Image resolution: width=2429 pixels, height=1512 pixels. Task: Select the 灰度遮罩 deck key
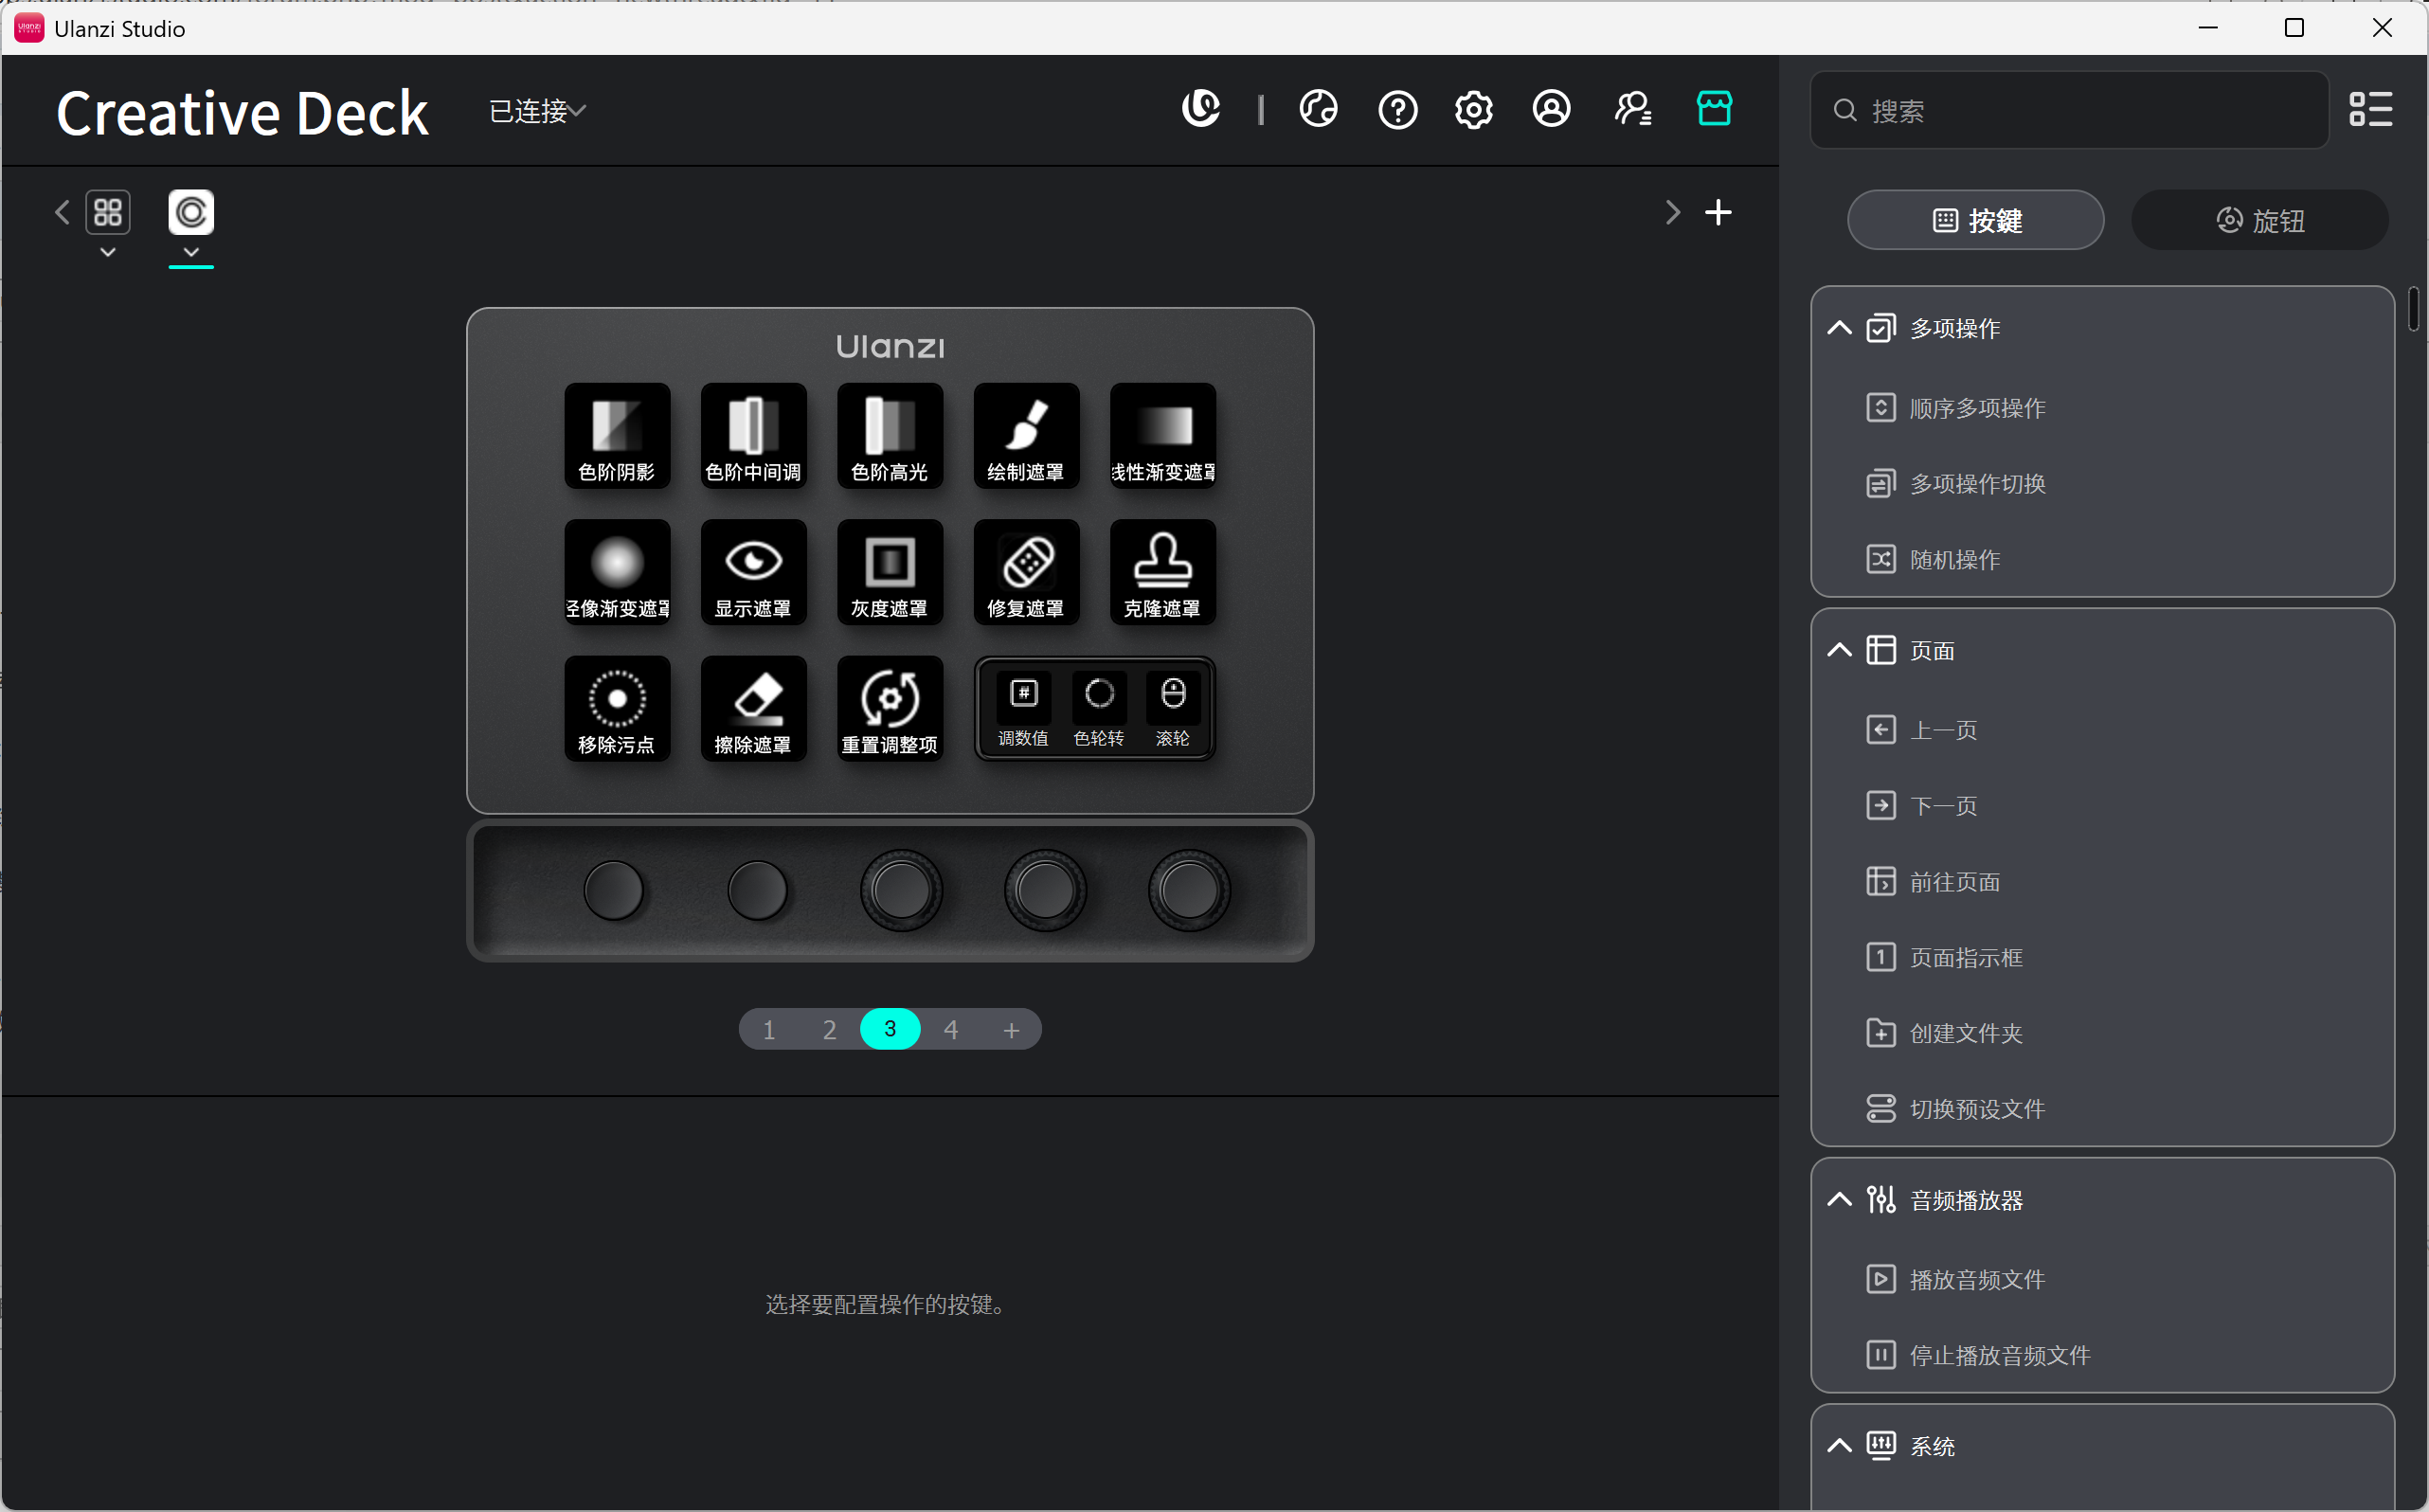(x=889, y=572)
